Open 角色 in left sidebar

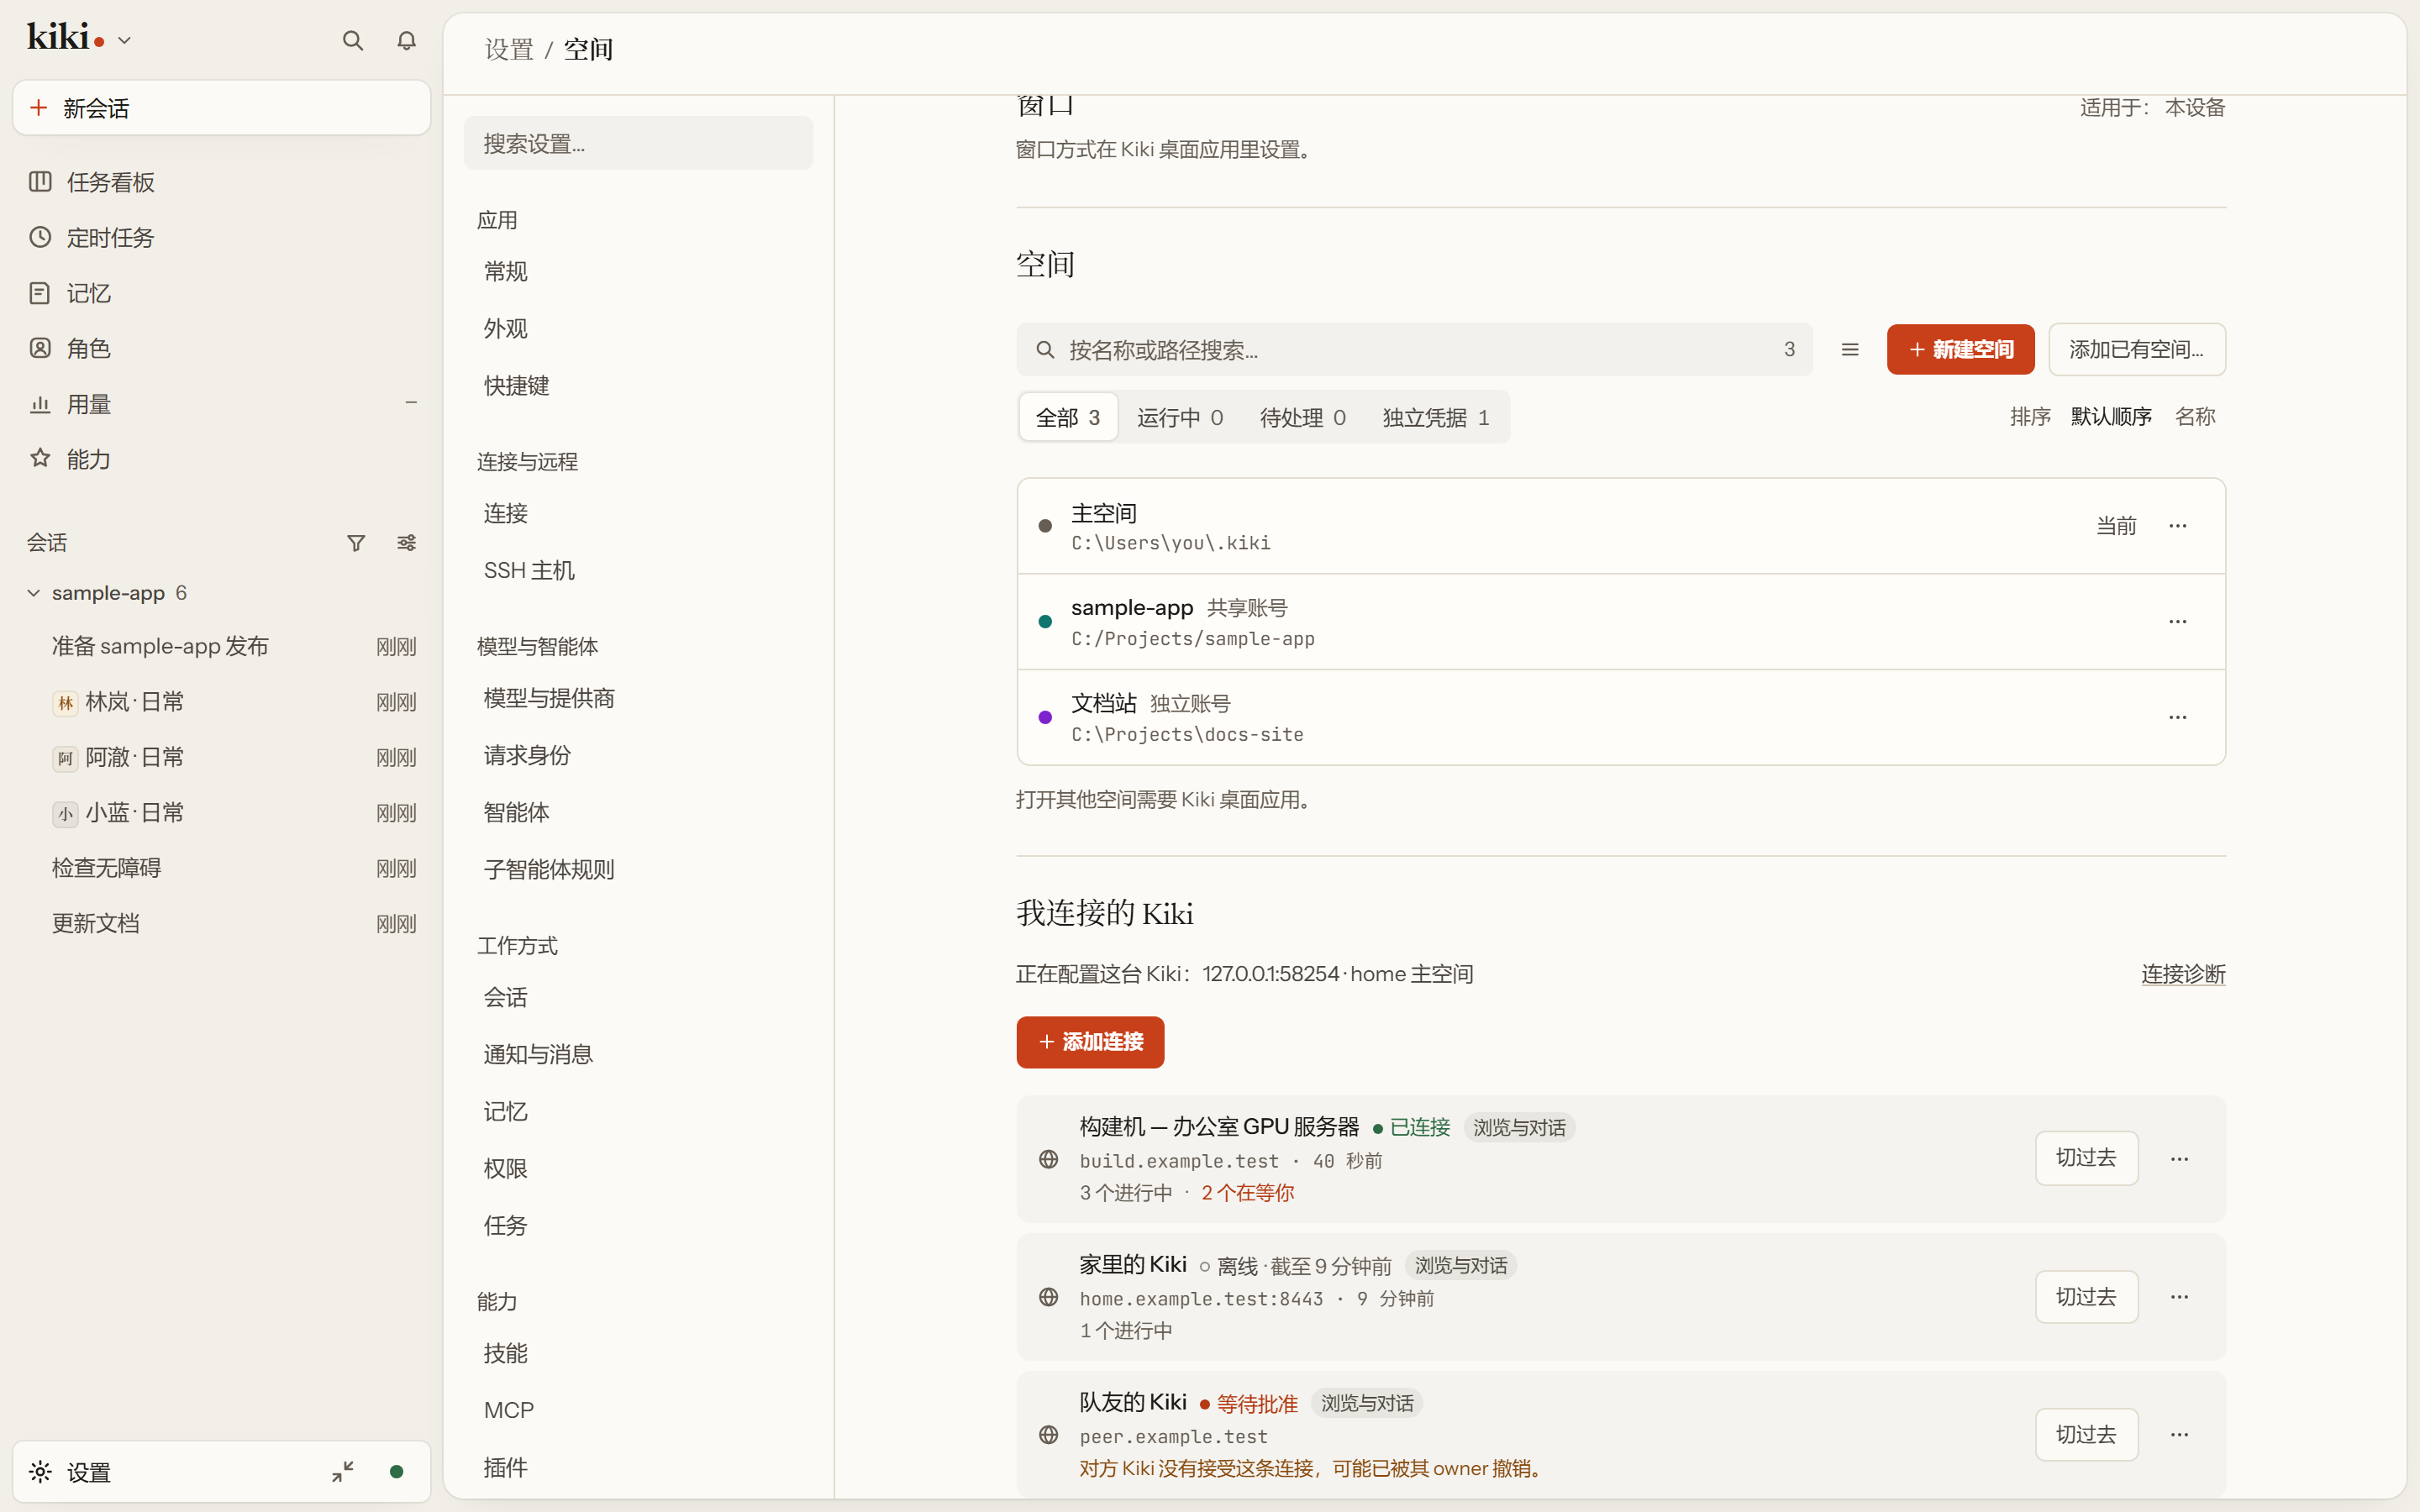221,348
